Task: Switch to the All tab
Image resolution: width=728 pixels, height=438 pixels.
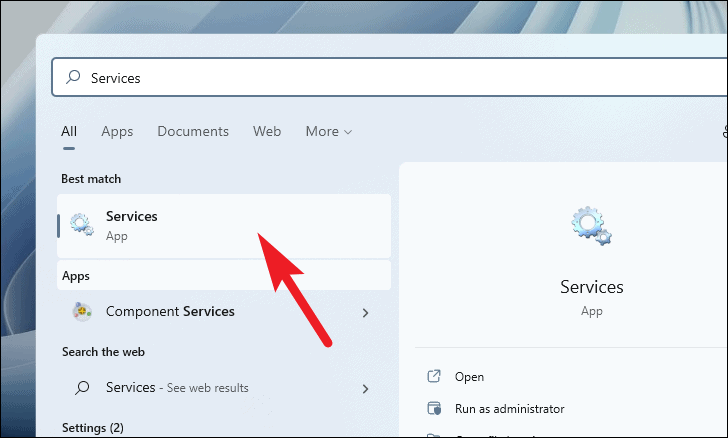Action: click(69, 131)
